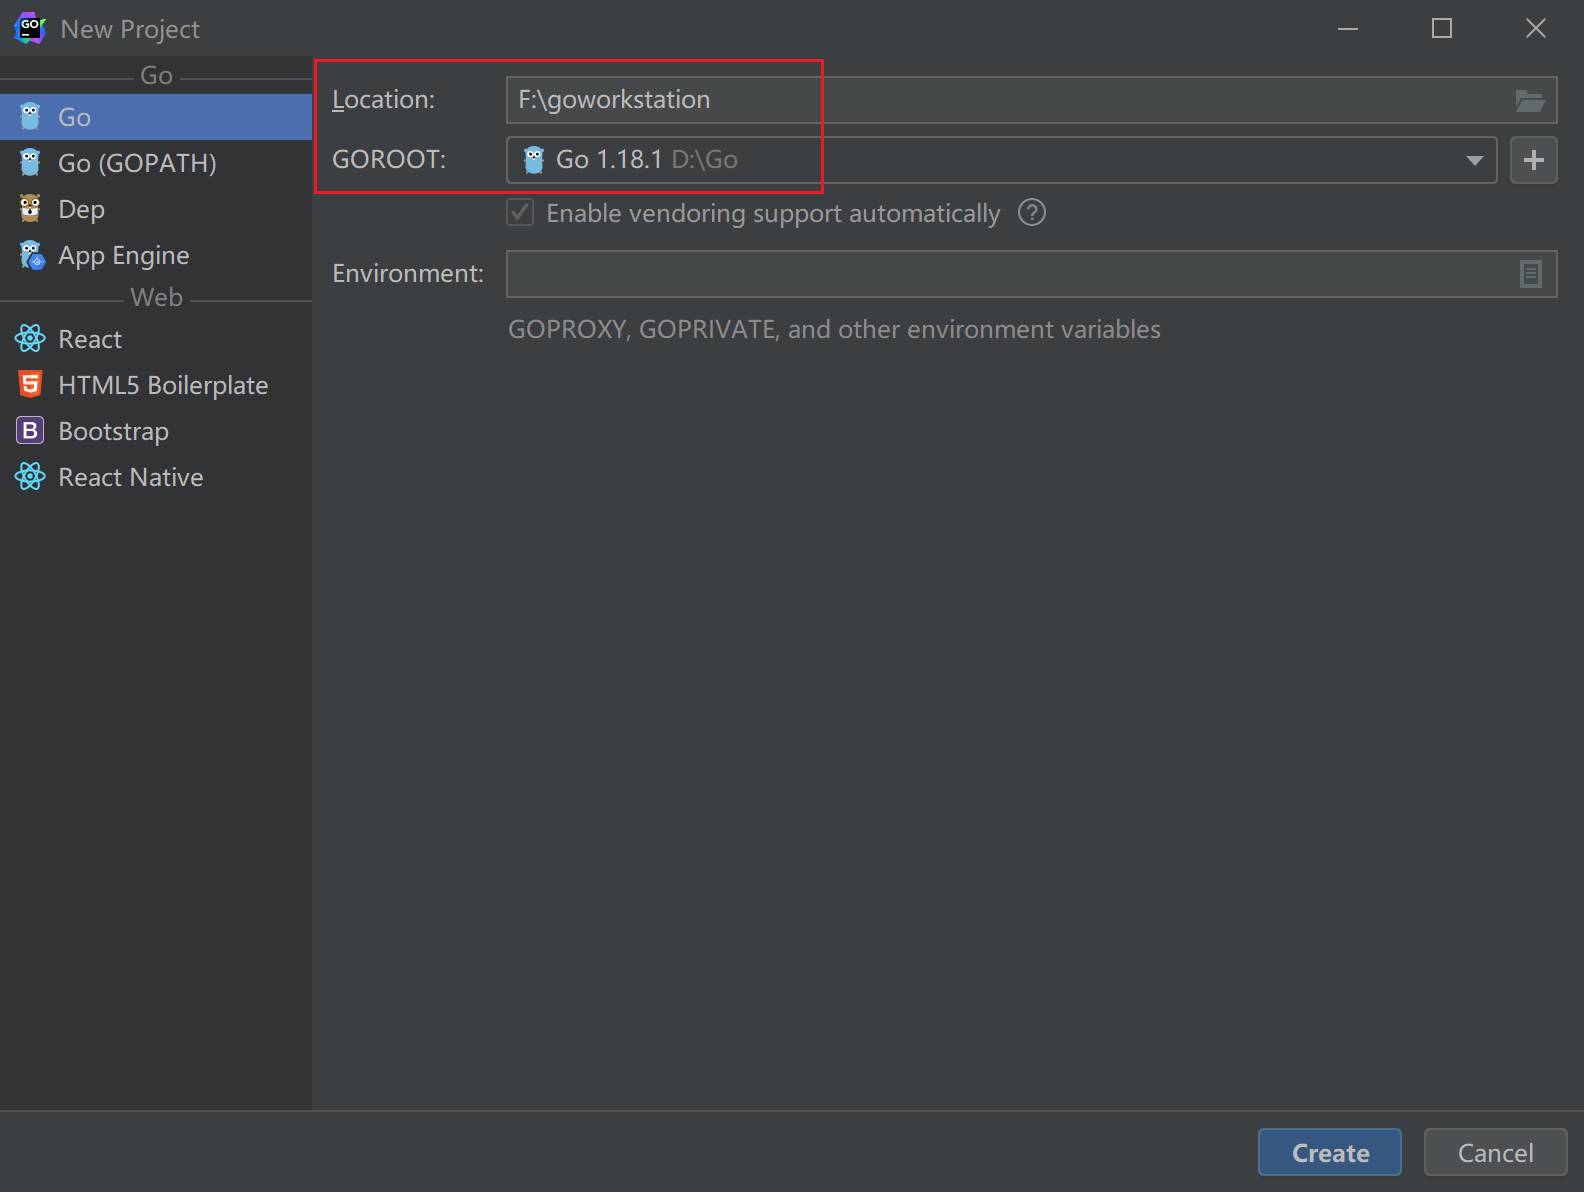Click the GOROOT: label

pos(389,160)
